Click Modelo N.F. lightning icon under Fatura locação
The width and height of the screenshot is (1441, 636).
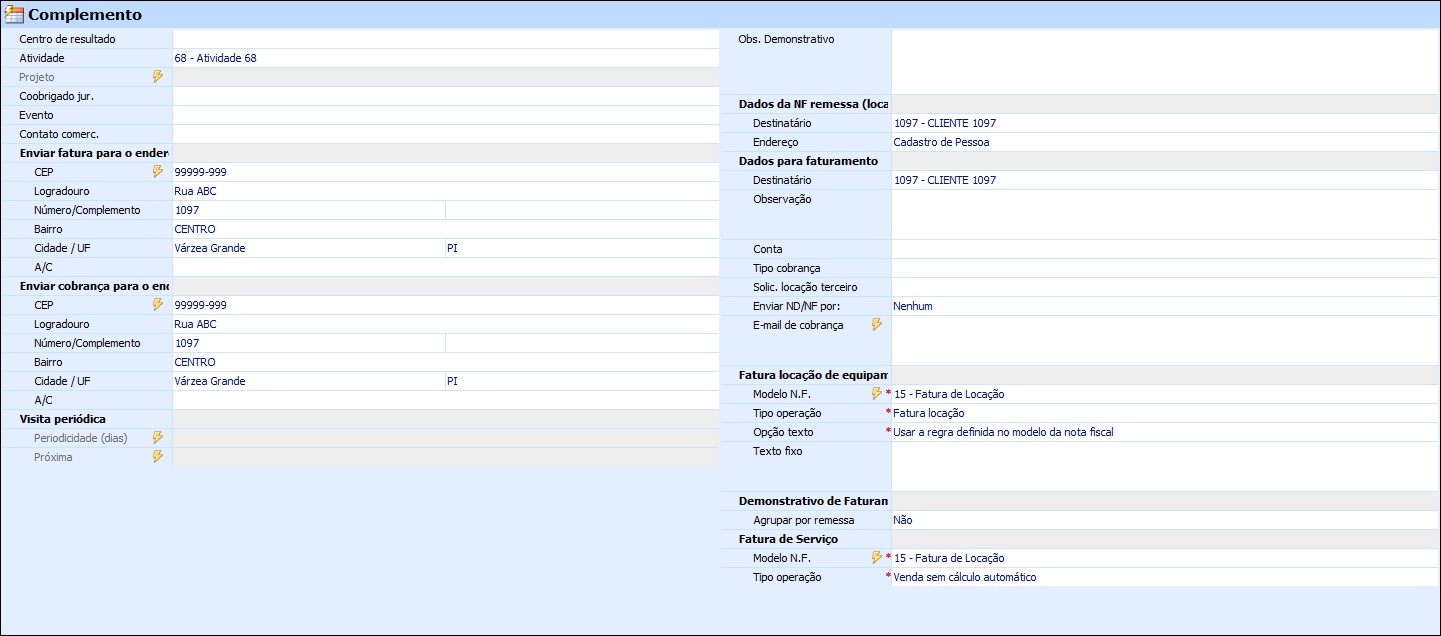click(877, 394)
